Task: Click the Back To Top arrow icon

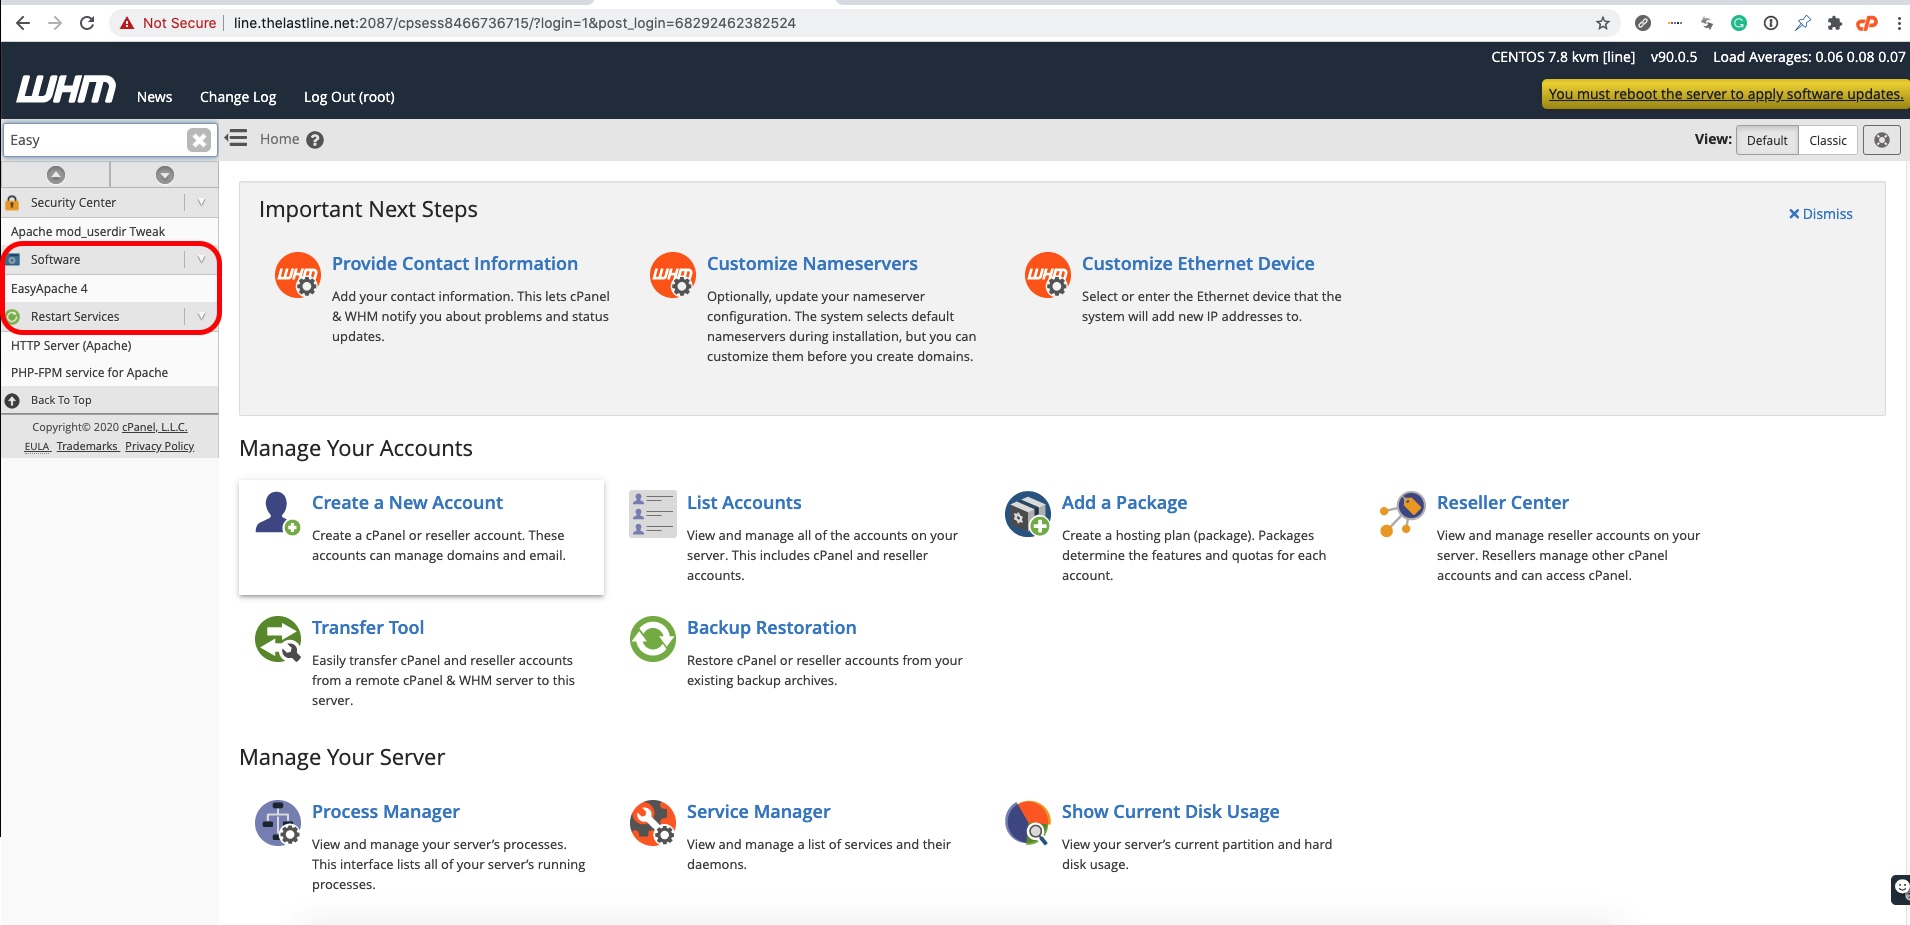Action: tap(12, 400)
